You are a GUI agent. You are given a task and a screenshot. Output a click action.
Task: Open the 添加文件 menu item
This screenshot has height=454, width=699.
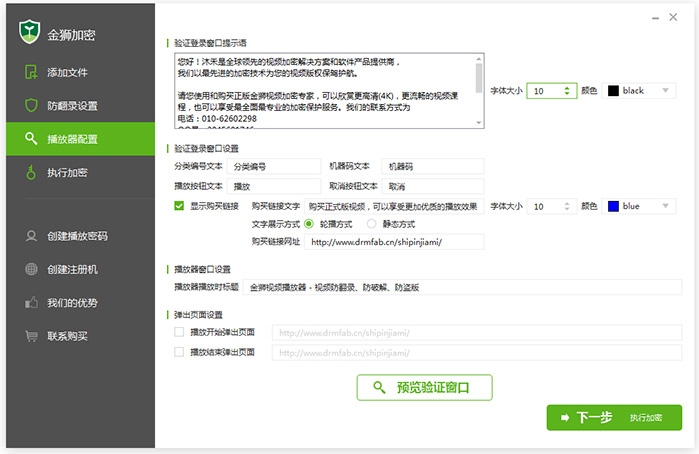click(x=81, y=72)
